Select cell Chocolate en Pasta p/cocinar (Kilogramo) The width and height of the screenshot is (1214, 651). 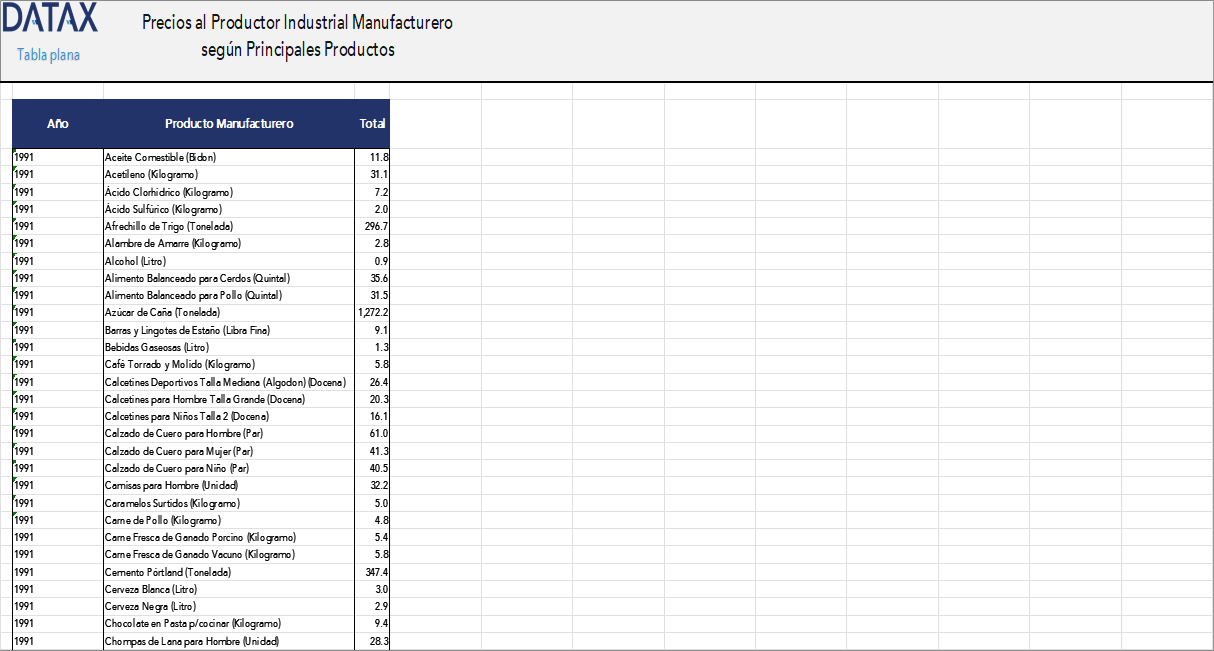pyautogui.click(x=229, y=623)
